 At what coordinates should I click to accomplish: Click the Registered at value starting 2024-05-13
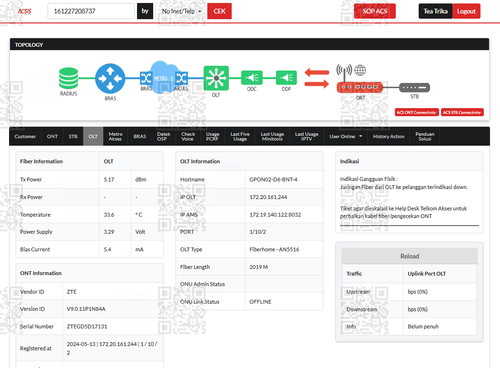112,348
